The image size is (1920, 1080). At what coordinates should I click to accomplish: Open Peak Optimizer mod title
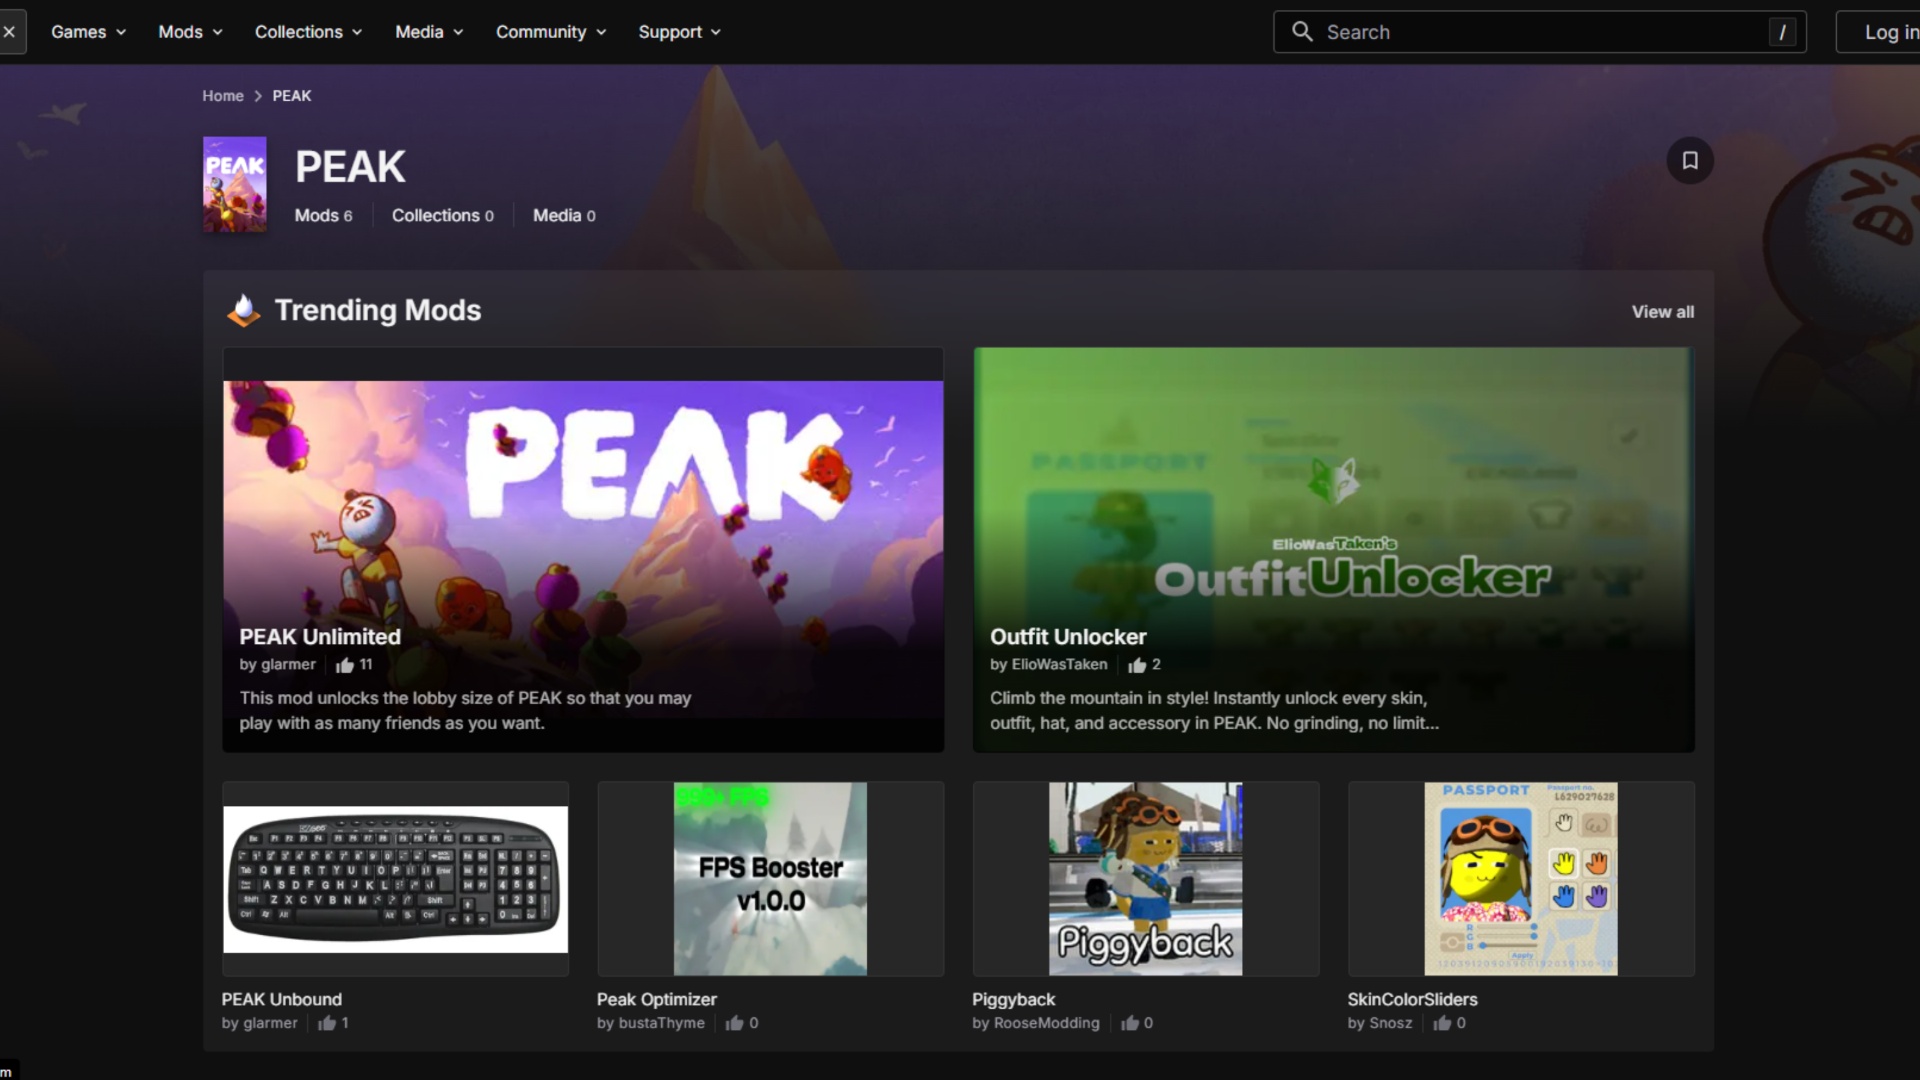pos(657,1000)
